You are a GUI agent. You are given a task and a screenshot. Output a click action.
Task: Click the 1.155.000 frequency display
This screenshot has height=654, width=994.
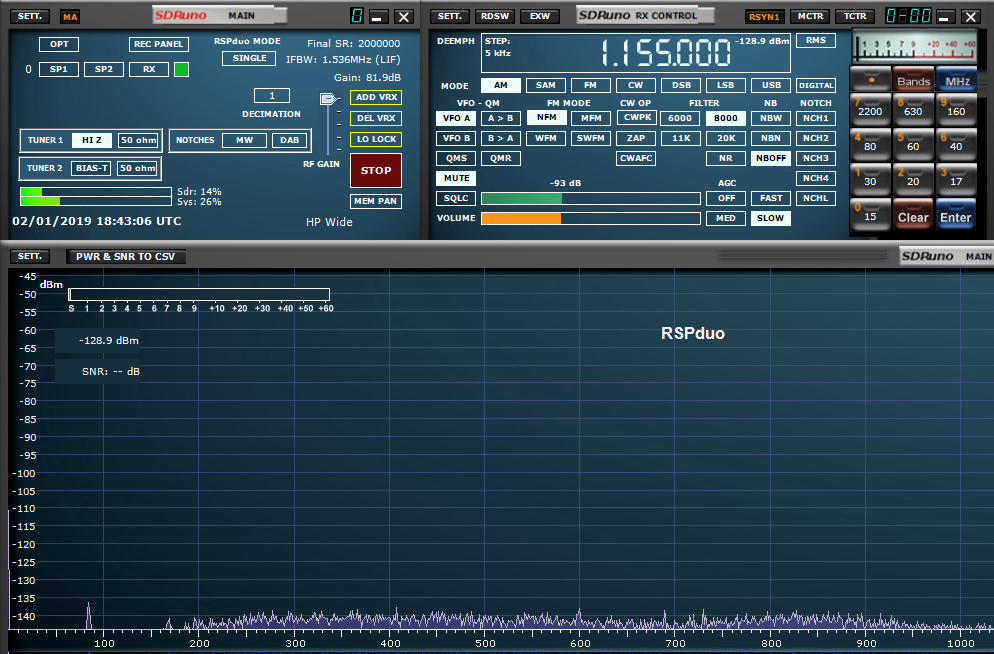pyautogui.click(x=666, y=53)
